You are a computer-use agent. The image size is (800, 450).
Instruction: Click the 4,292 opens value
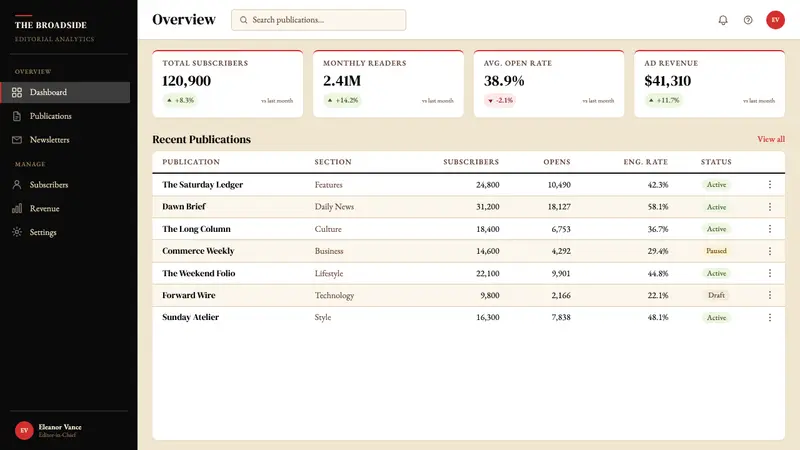click(561, 251)
